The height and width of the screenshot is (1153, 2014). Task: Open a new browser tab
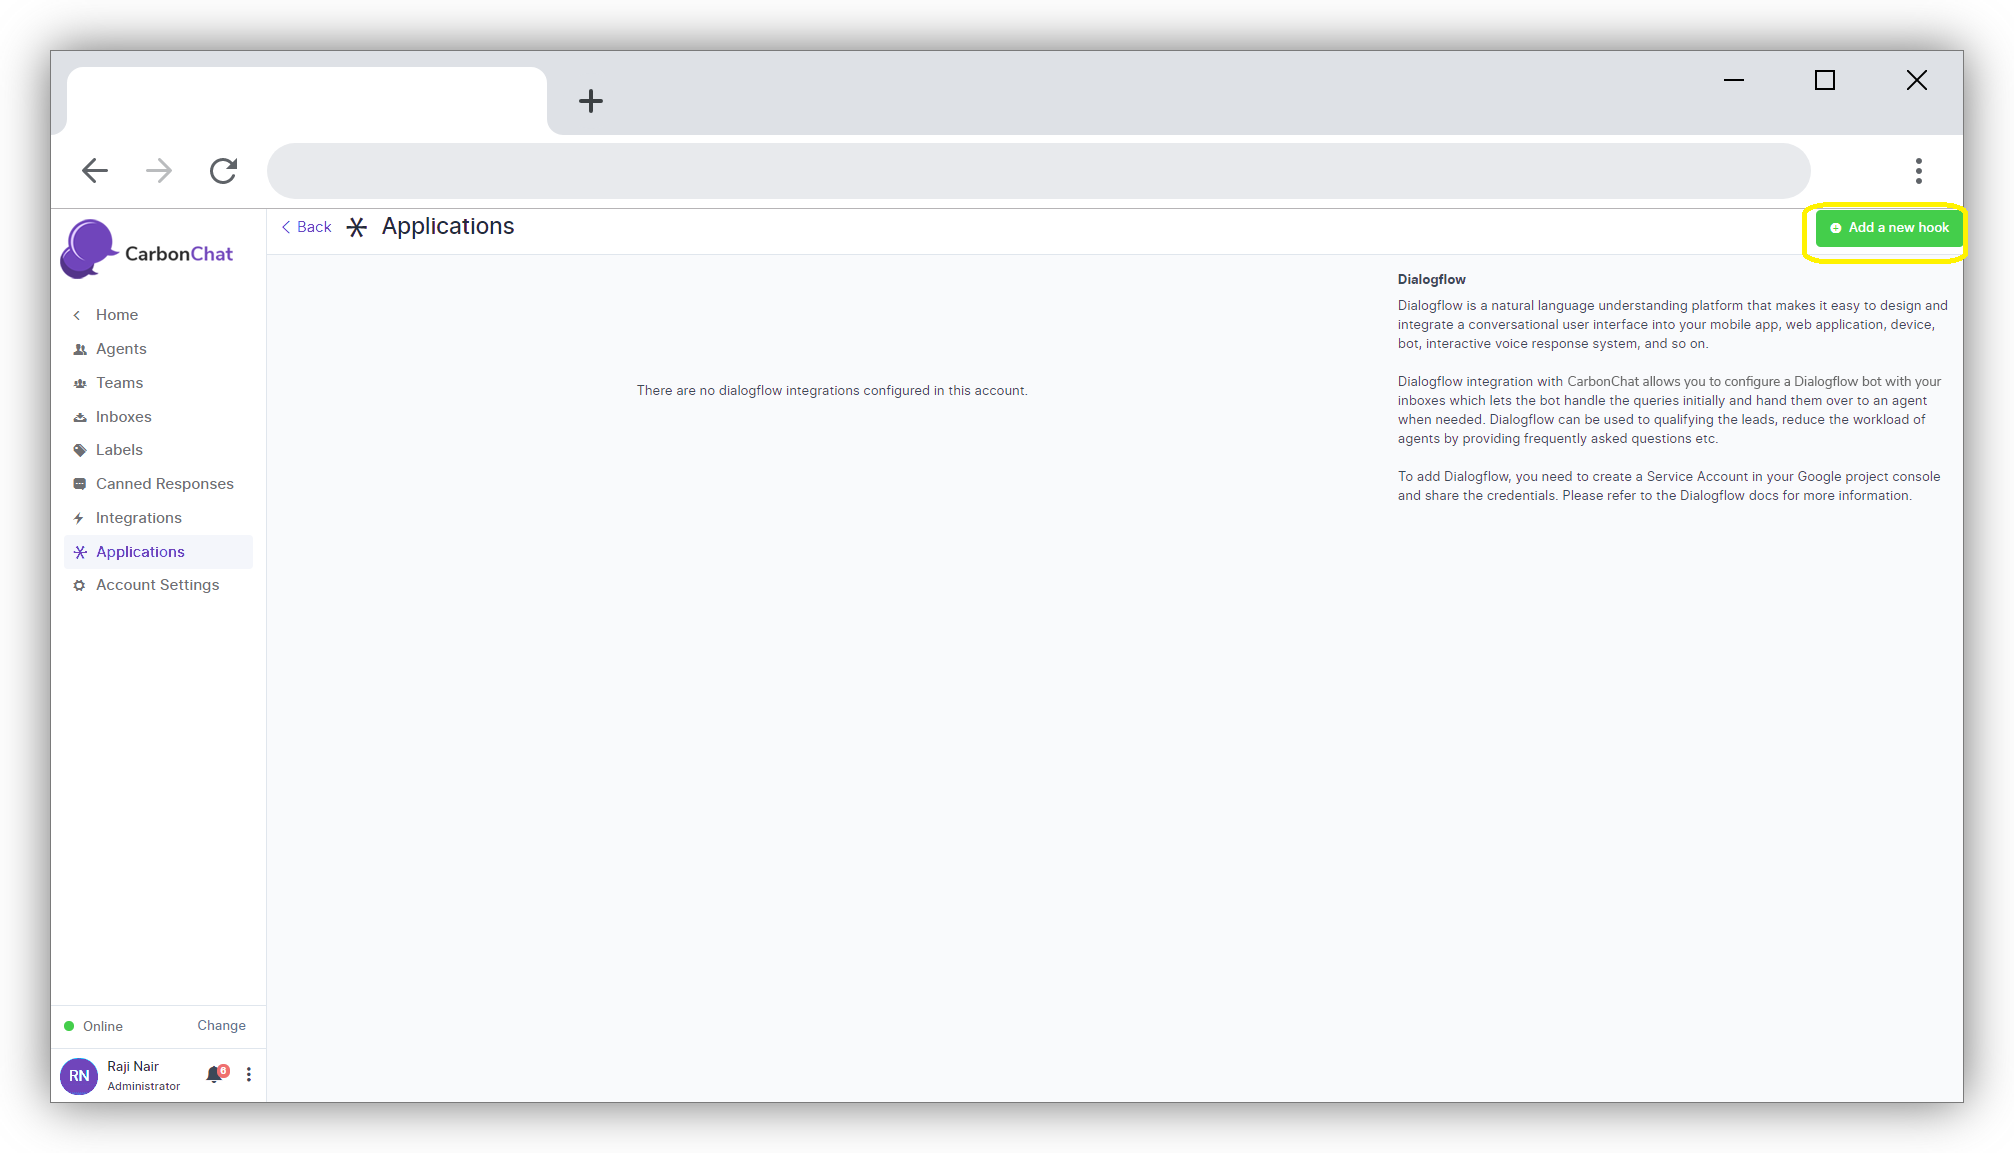(x=591, y=101)
